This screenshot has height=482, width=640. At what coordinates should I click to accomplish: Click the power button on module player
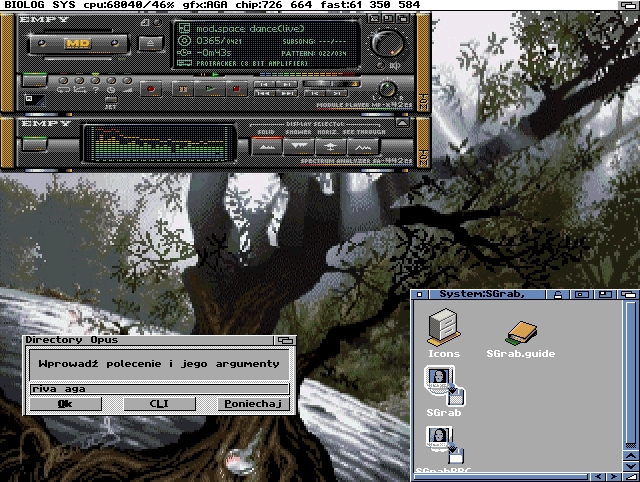coord(34,80)
